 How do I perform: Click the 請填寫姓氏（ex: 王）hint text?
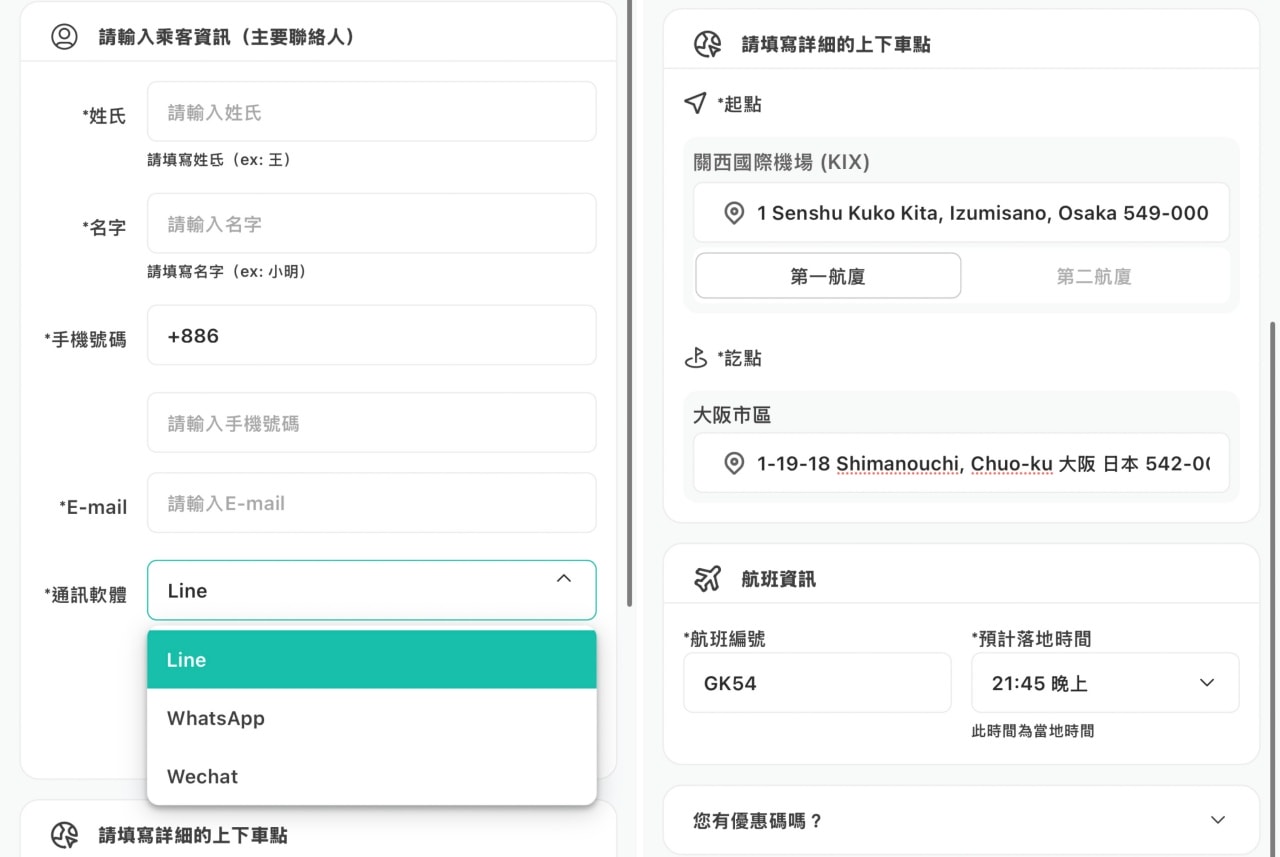(x=221, y=159)
